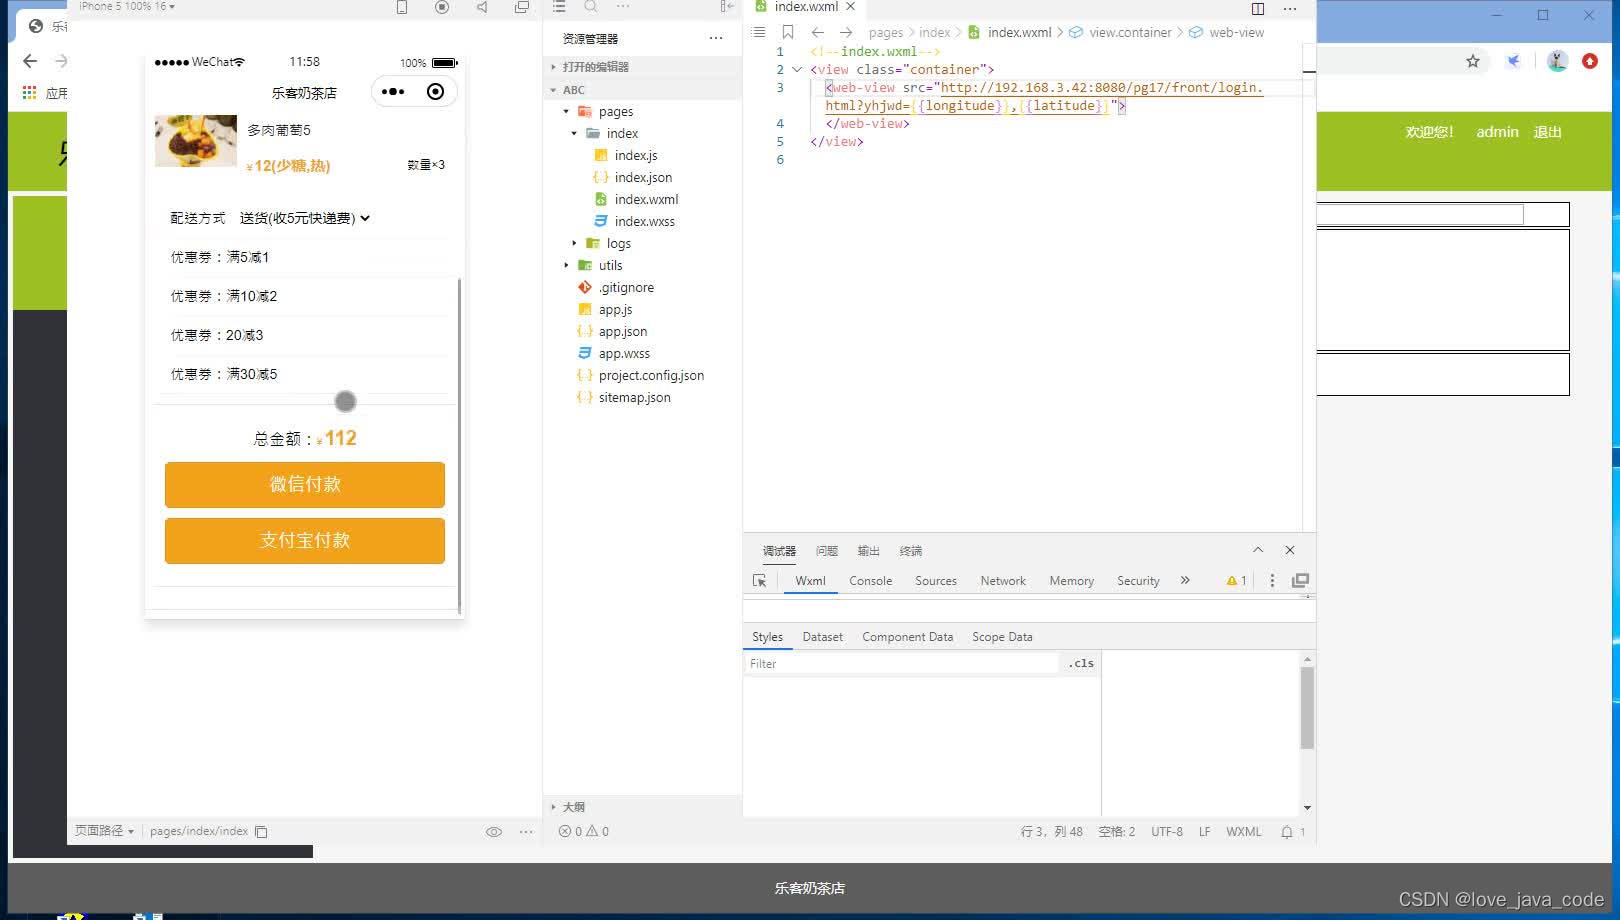
Task: Open the search icon in the sidebar
Action: 591,7
